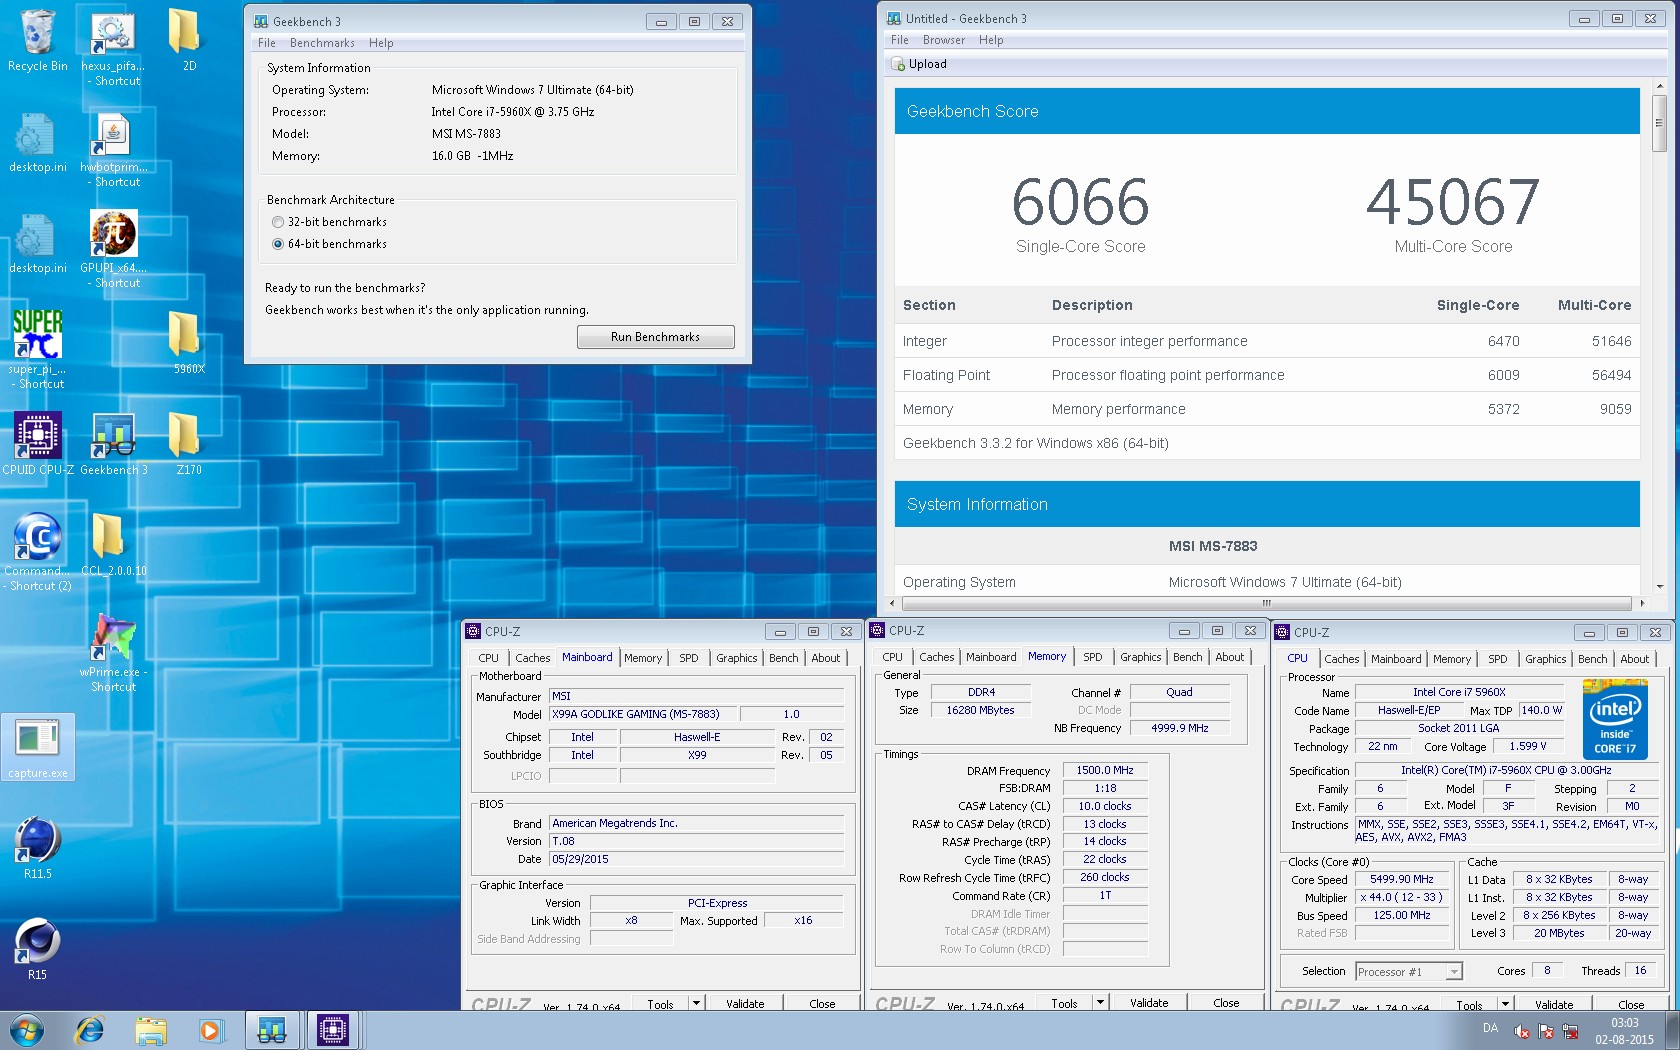Click Tools button in Mainboard CPU-Z window
This screenshot has height=1050, width=1680.
(660, 1003)
